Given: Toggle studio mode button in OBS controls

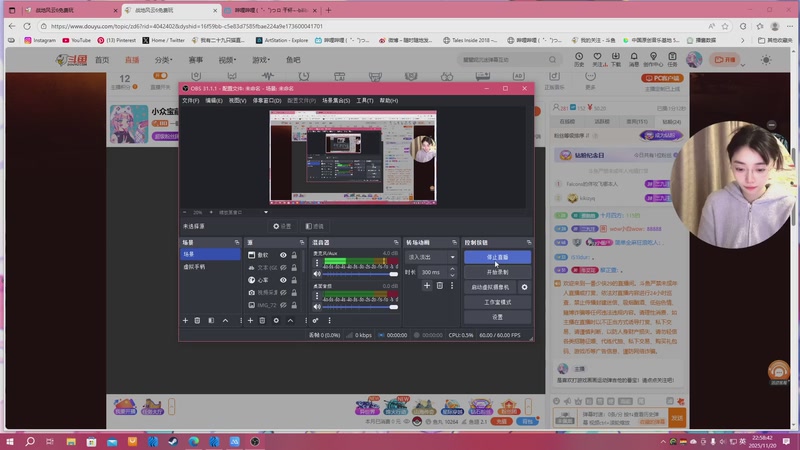Looking at the screenshot, I should 497,302.
